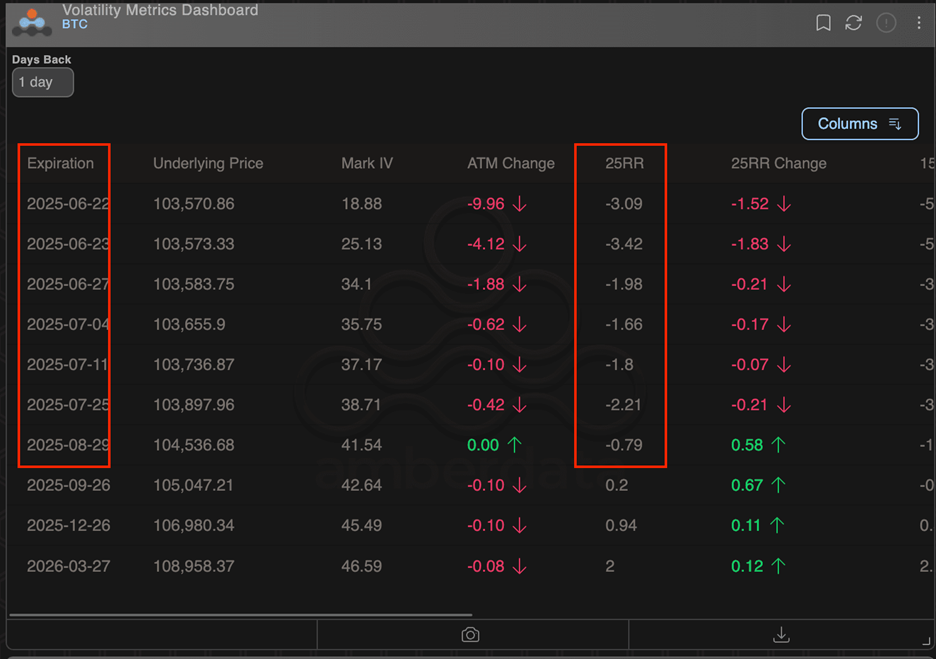
Task: Click 25RR value -0.79
Action: coord(624,445)
